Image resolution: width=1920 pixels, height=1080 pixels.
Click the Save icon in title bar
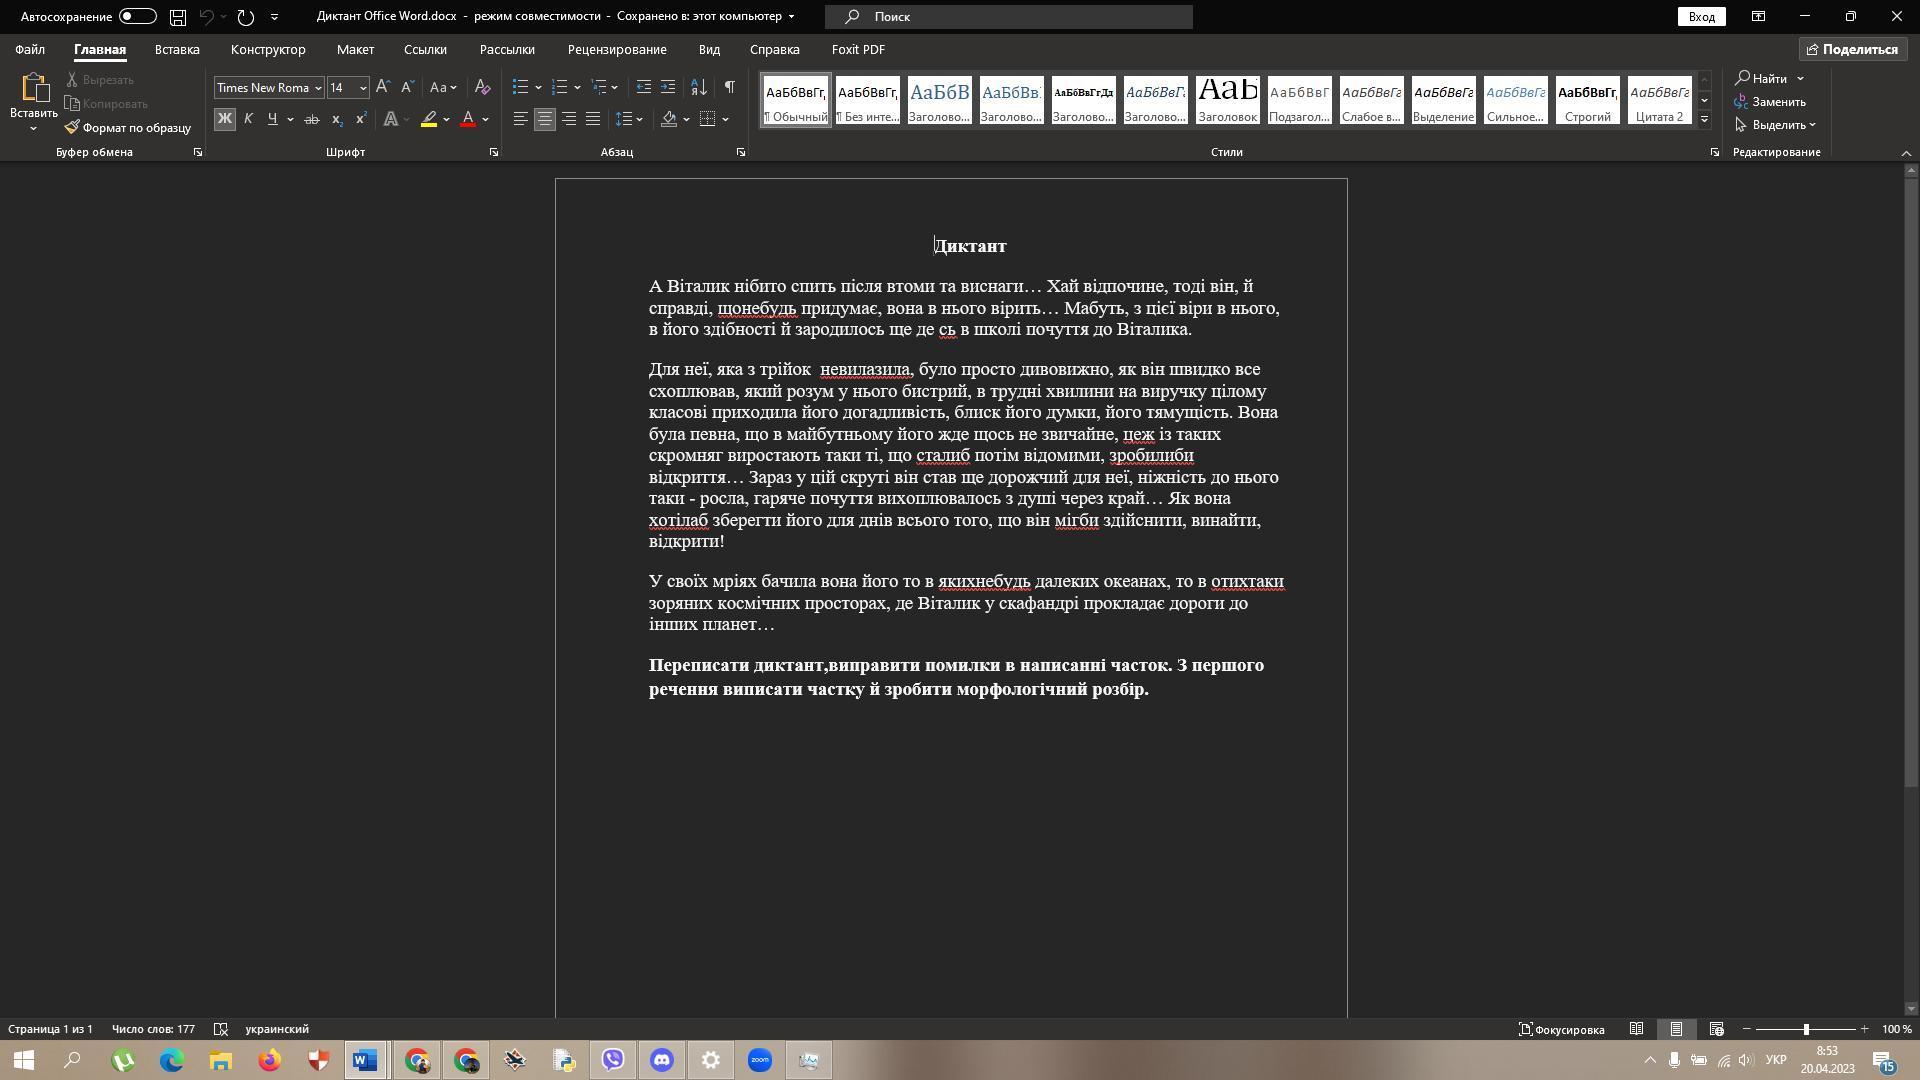[x=177, y=17]
